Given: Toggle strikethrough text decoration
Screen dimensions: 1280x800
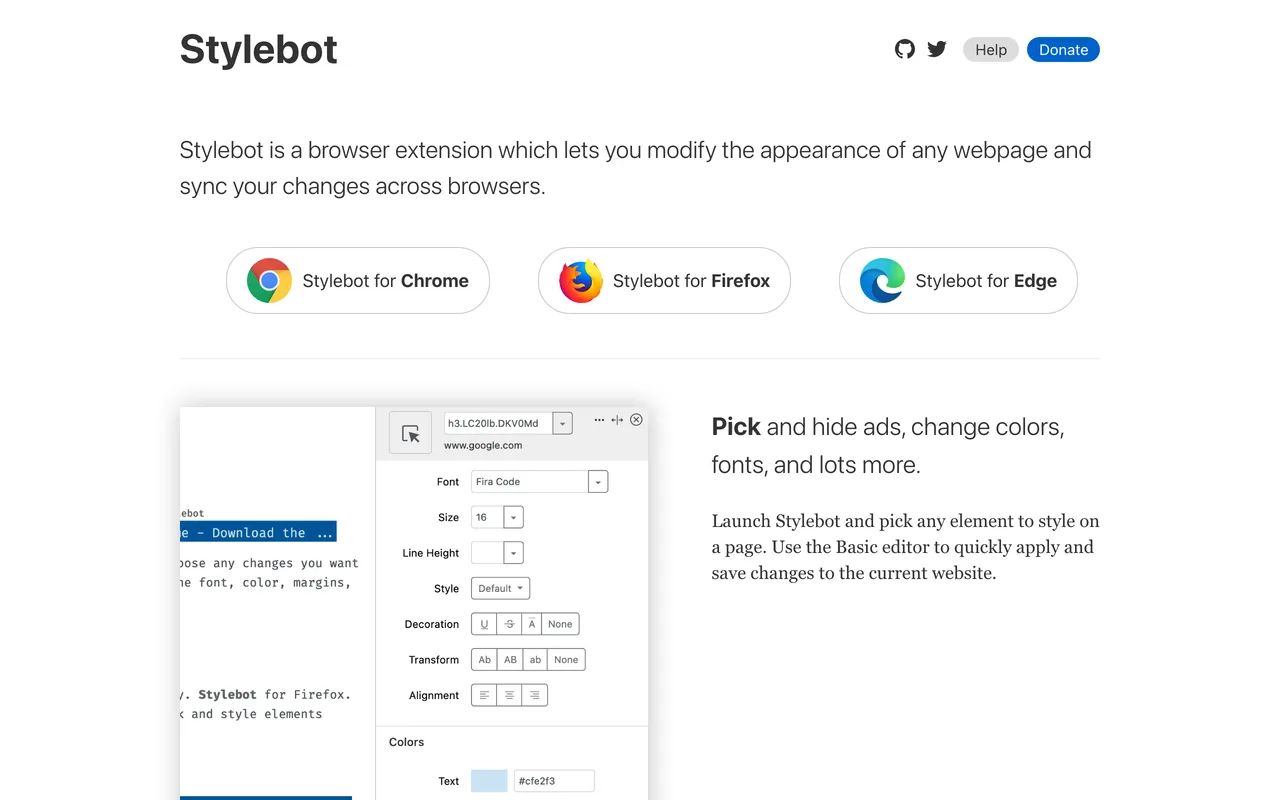Looking at the screenshot, I should (x=509, y=624).
